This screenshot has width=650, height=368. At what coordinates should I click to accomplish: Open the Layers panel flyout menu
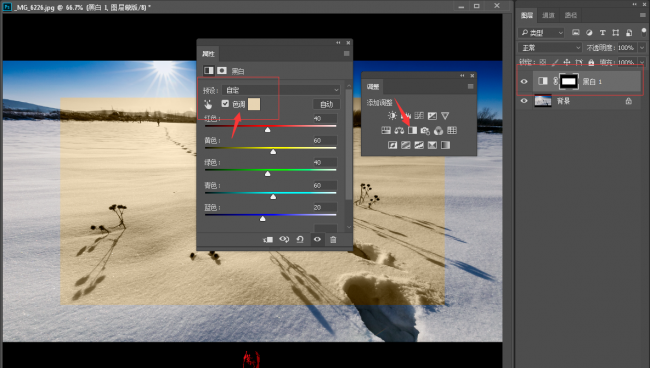pyautogui.click(x=643, y=15)
